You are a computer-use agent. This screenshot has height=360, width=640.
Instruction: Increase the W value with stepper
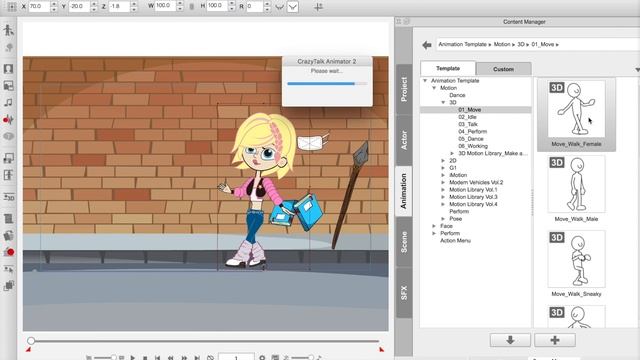point(180,4)
